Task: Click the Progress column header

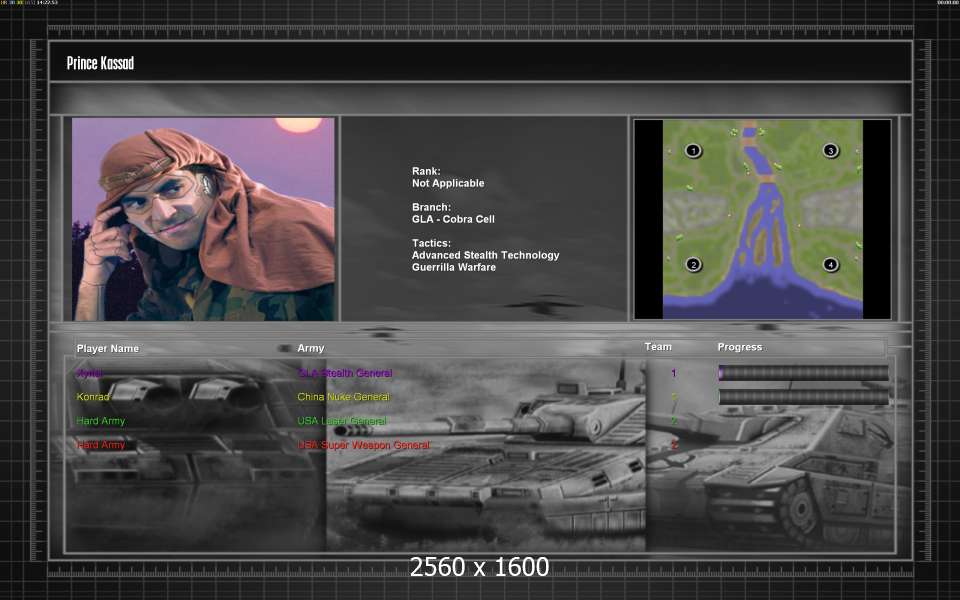Action: point(740,347)
